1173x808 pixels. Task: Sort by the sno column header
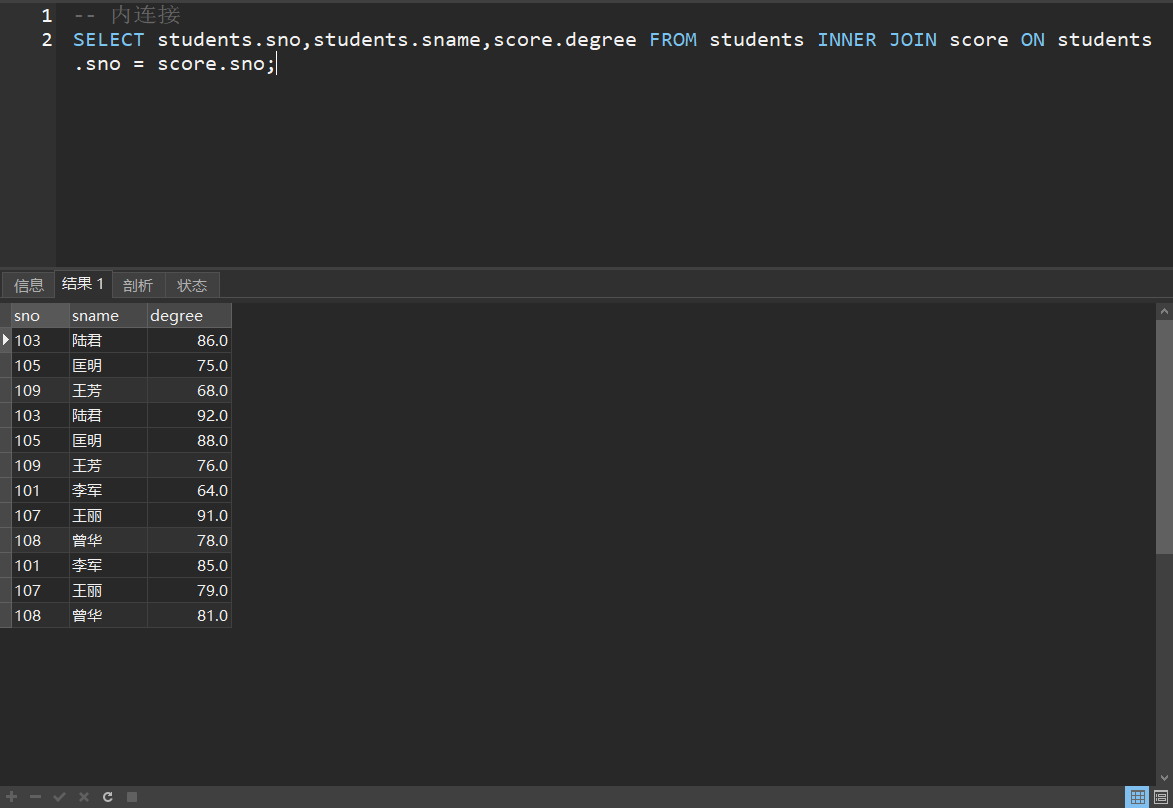(x=40, y=316)
